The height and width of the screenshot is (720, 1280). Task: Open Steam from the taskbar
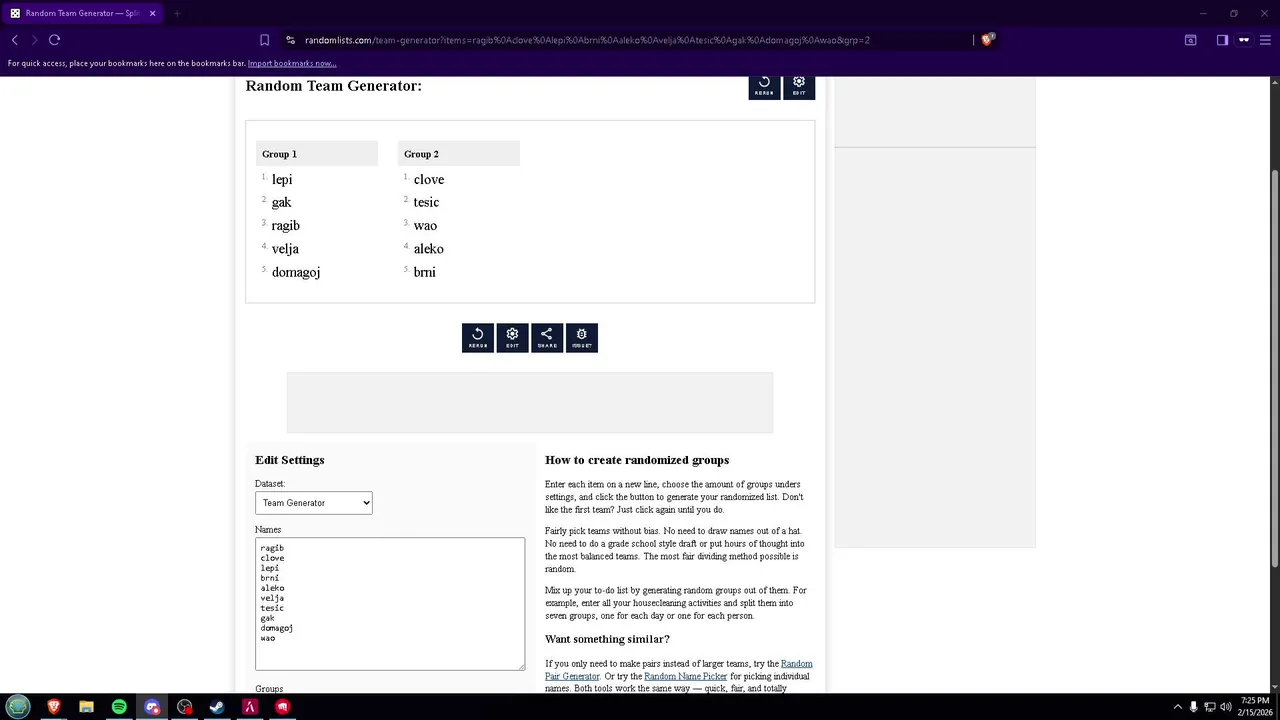coord(217,707)
